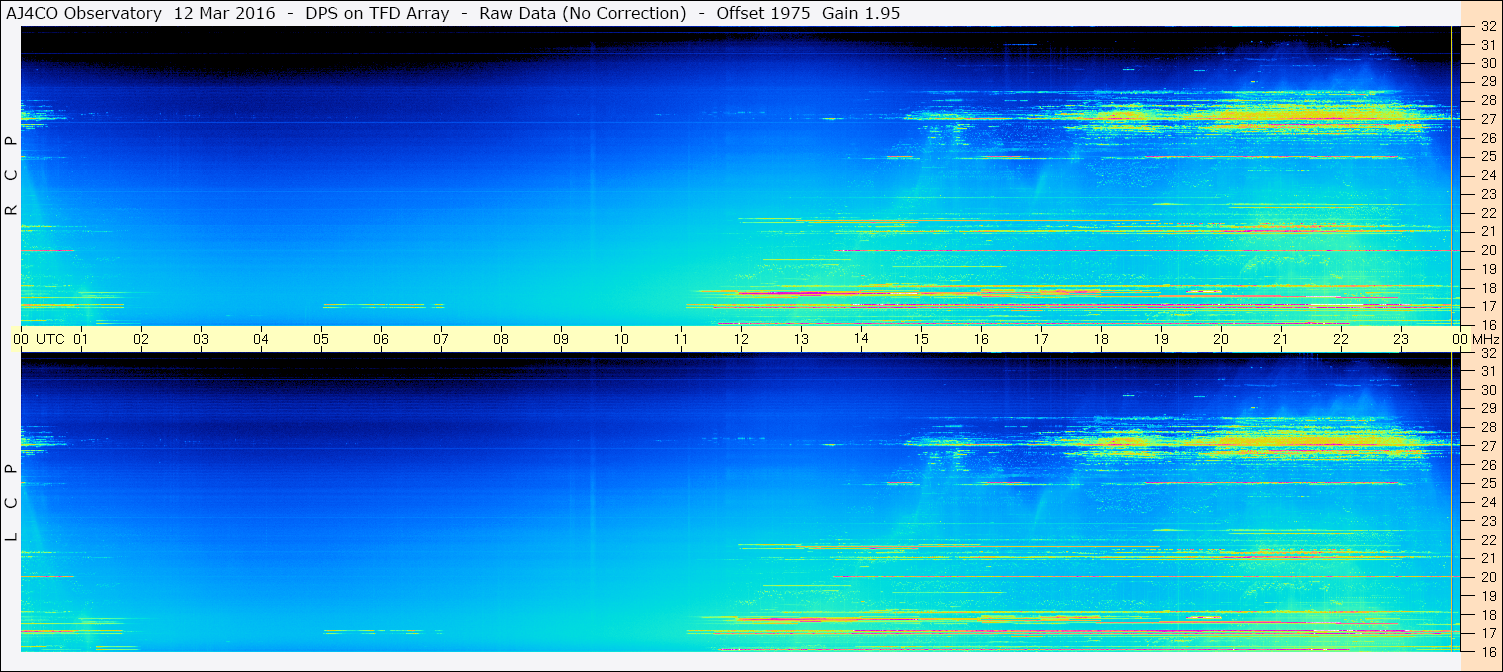This screenshot has height=672, width=1503.
Task: Select the date 12 Mar 2016 in header
Action: click(x=225, y=13)
